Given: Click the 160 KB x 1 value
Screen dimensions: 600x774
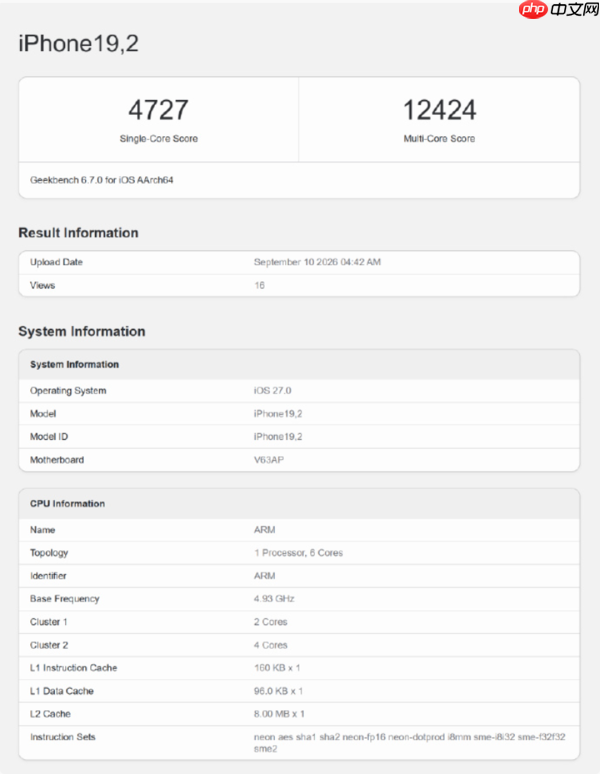Looking at the screenshot, I should click(277, 668).
